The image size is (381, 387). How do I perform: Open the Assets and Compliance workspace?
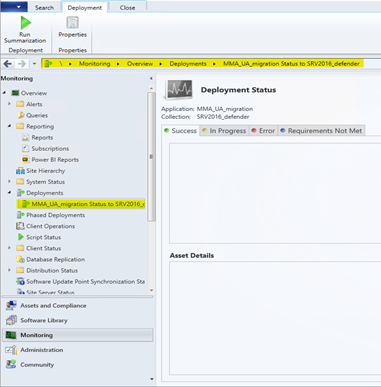78,305
